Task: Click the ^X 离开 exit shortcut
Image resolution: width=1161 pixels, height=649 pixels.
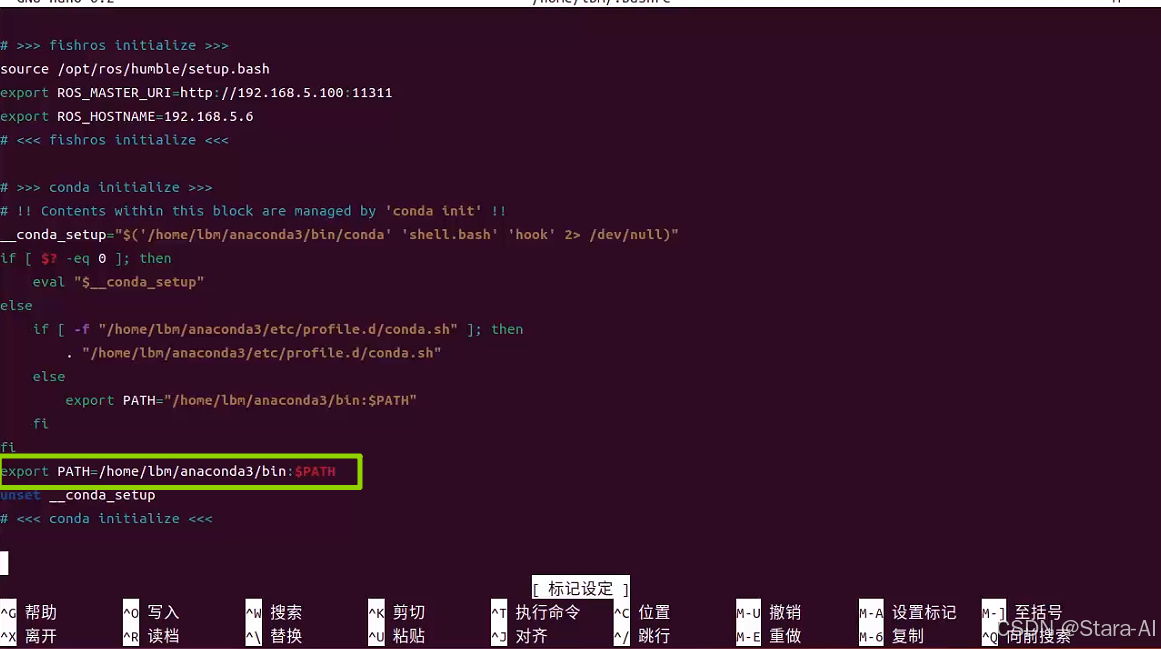Action: coord(29,636)
